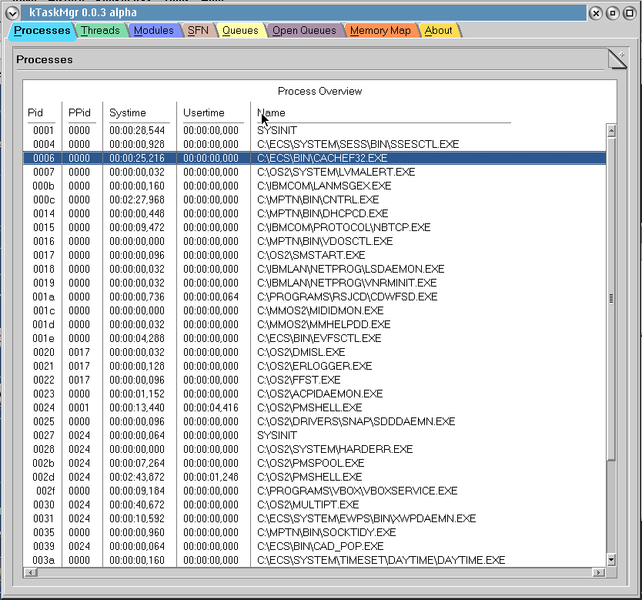Viewport: 642px width, 600px height.
Task: Select the CNTRL.EXE process row
Action: tap(314, 200)
